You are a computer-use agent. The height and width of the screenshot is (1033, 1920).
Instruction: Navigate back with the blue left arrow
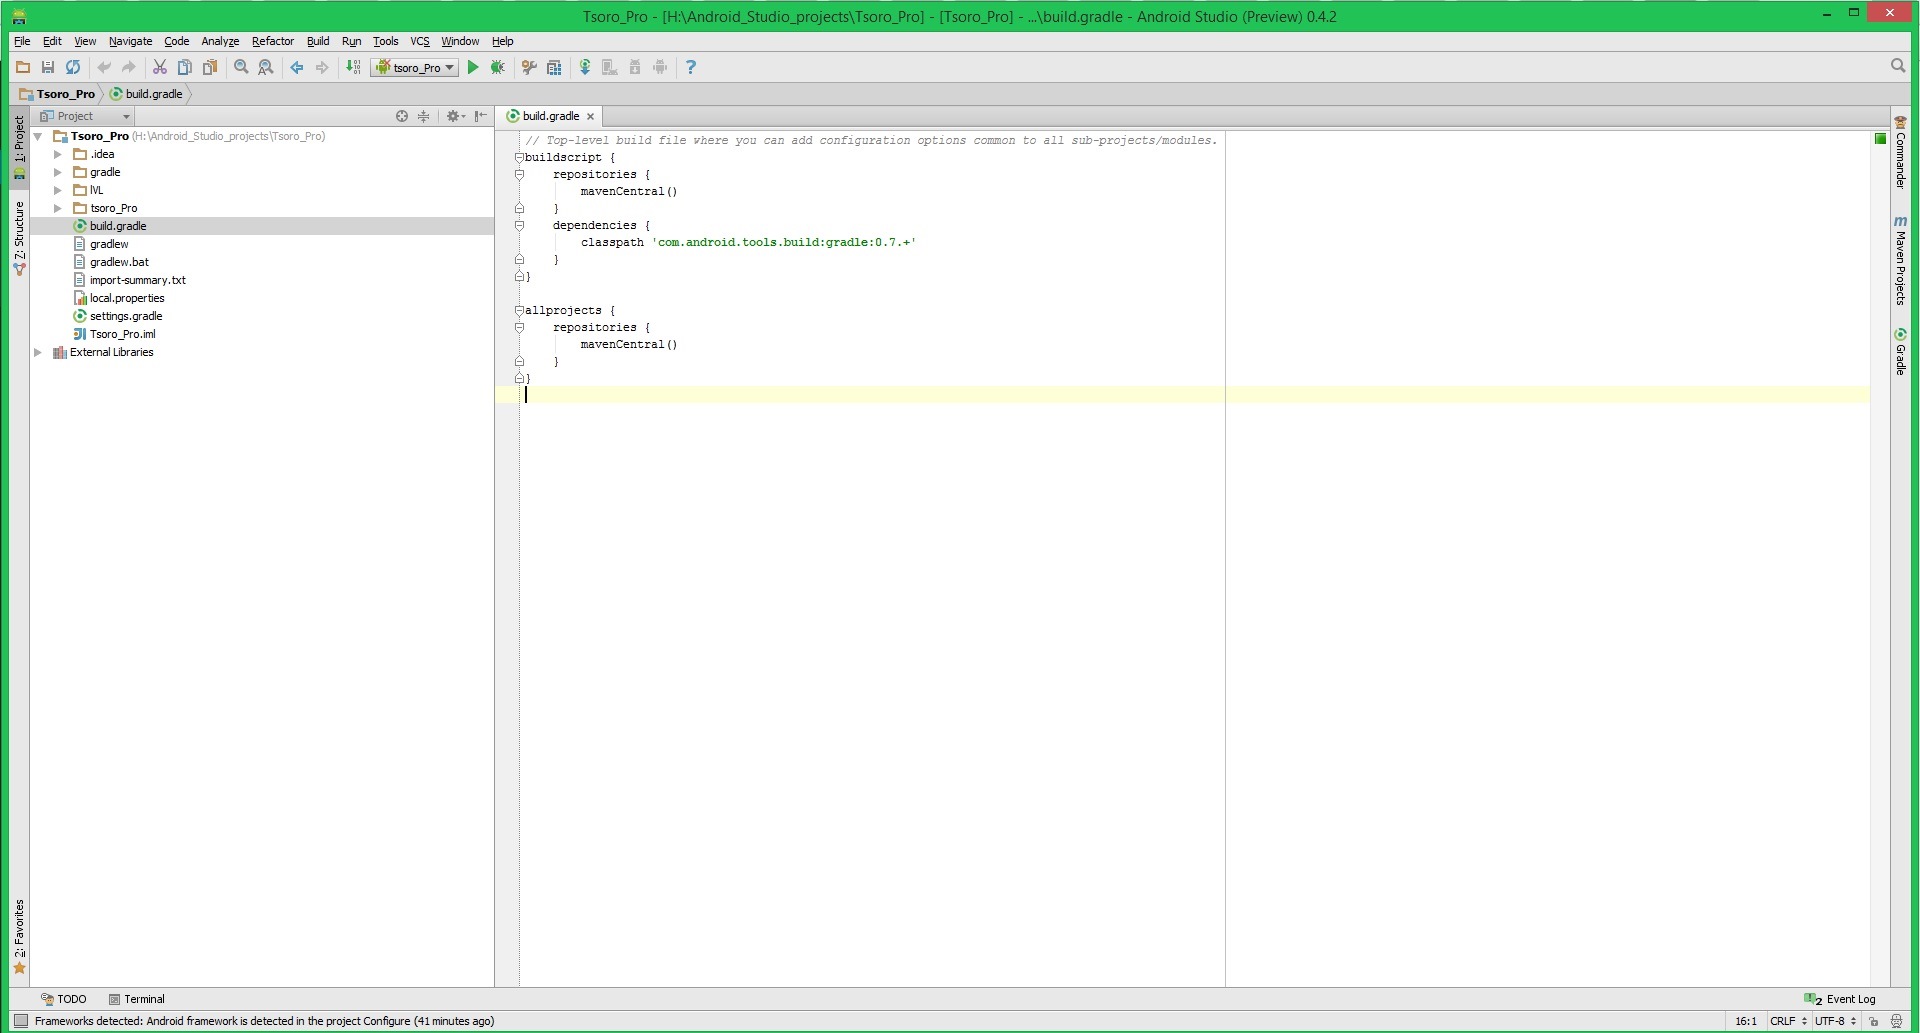(297, 67)
